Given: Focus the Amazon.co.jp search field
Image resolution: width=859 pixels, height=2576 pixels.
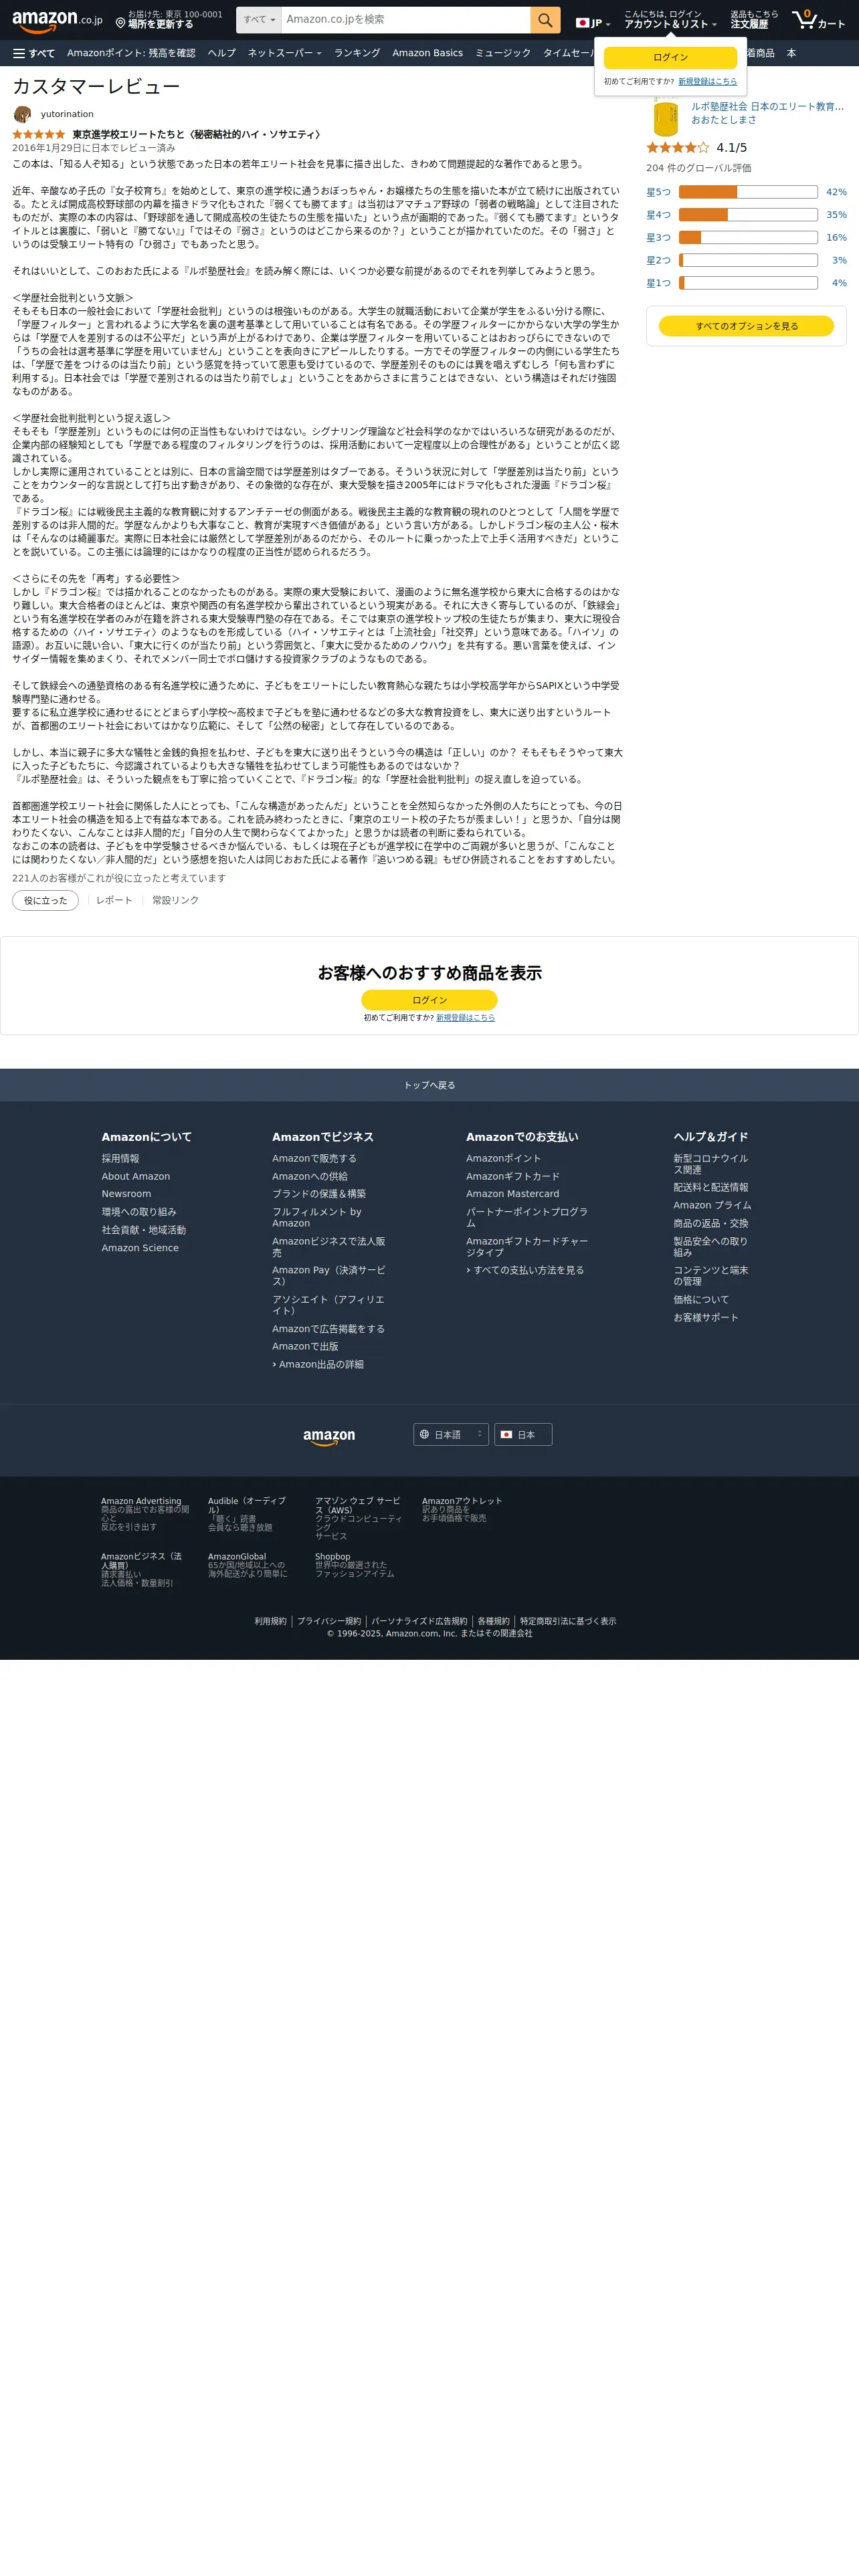Looking at the screenshot, I should (x=406, y=20).
